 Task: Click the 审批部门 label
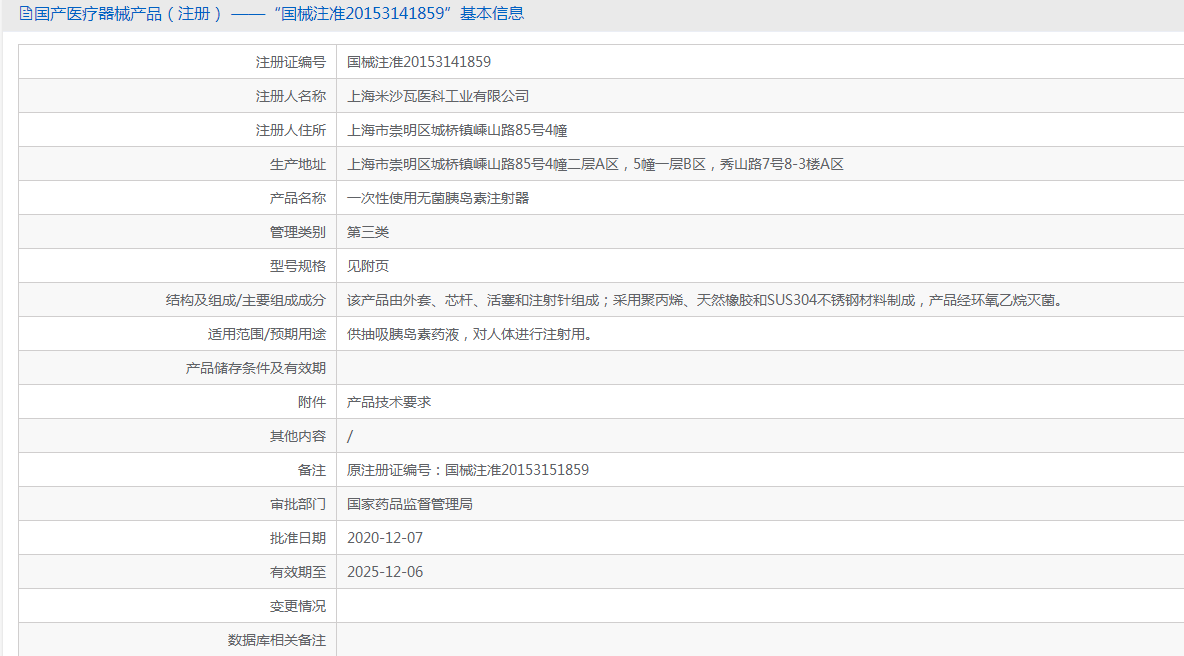pyautogui.click(x=298, y=504)
